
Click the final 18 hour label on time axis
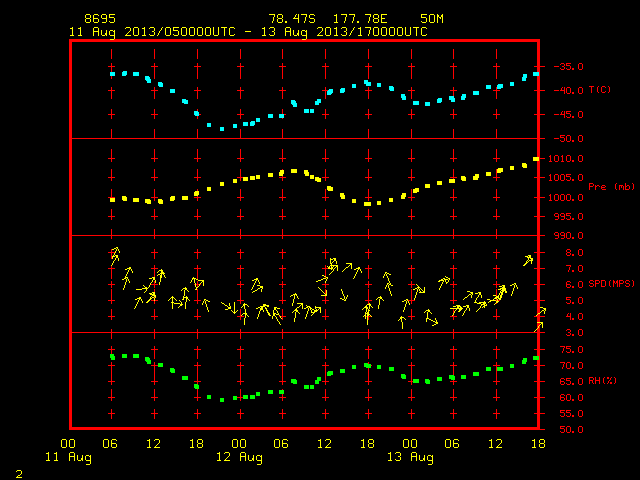coord(538,444)
